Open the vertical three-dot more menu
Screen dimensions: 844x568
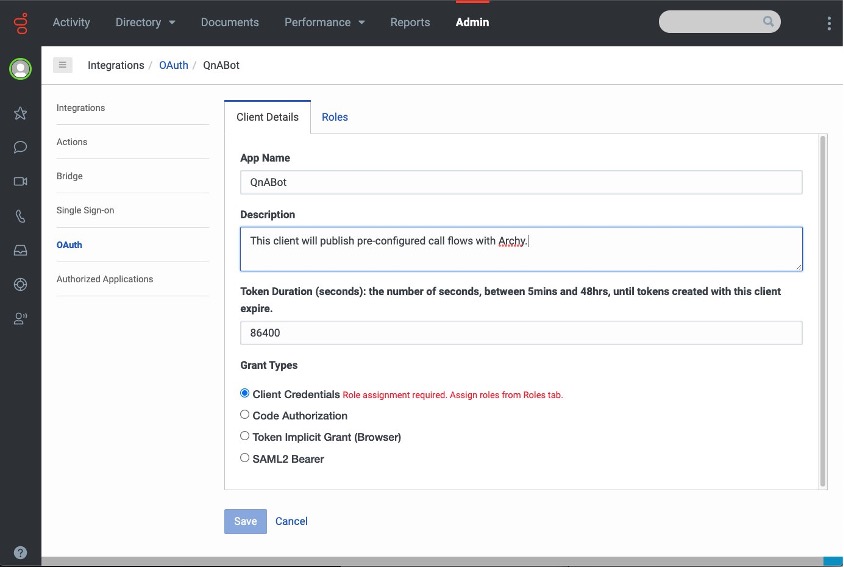829,23
